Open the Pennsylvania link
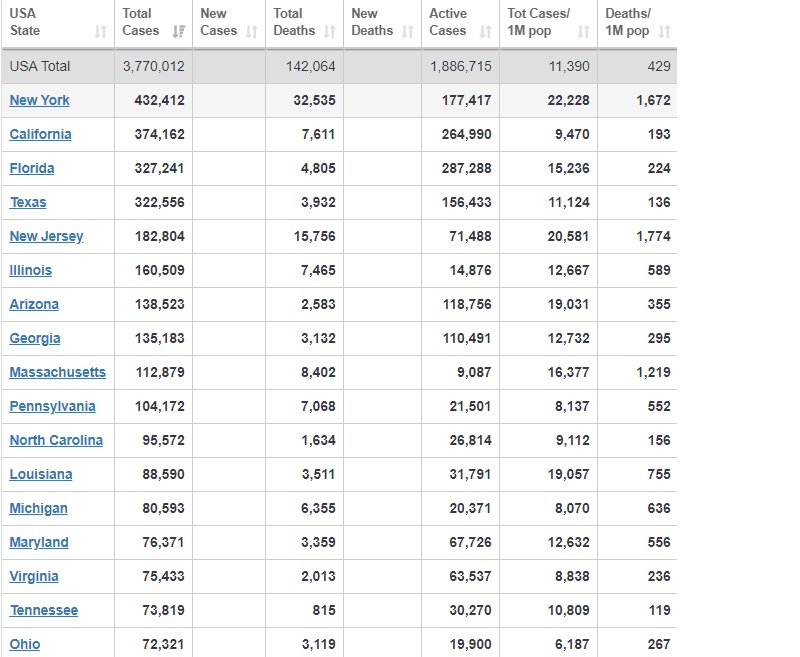This screenshot has width=800, height=657. pyautogui.click(x=52, y=406)
